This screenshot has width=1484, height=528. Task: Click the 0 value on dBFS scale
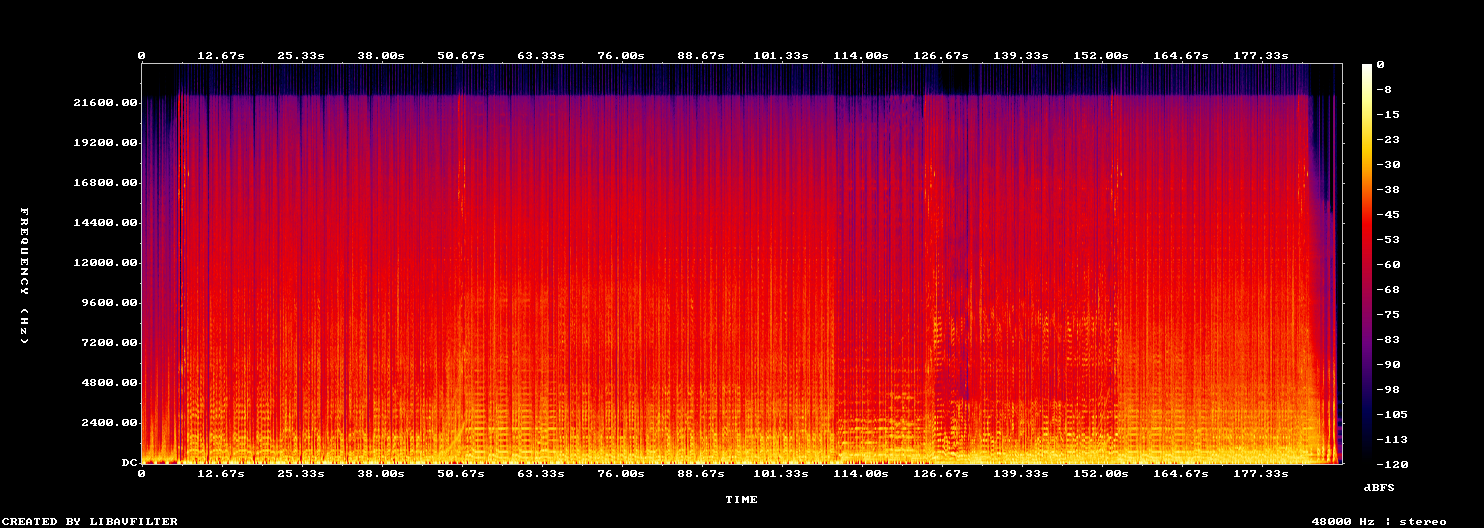1380,65
